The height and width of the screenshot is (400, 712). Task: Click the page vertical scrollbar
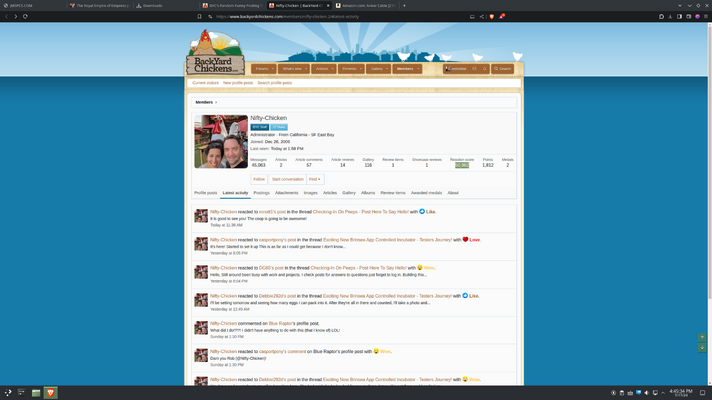(x=709, y=161)
